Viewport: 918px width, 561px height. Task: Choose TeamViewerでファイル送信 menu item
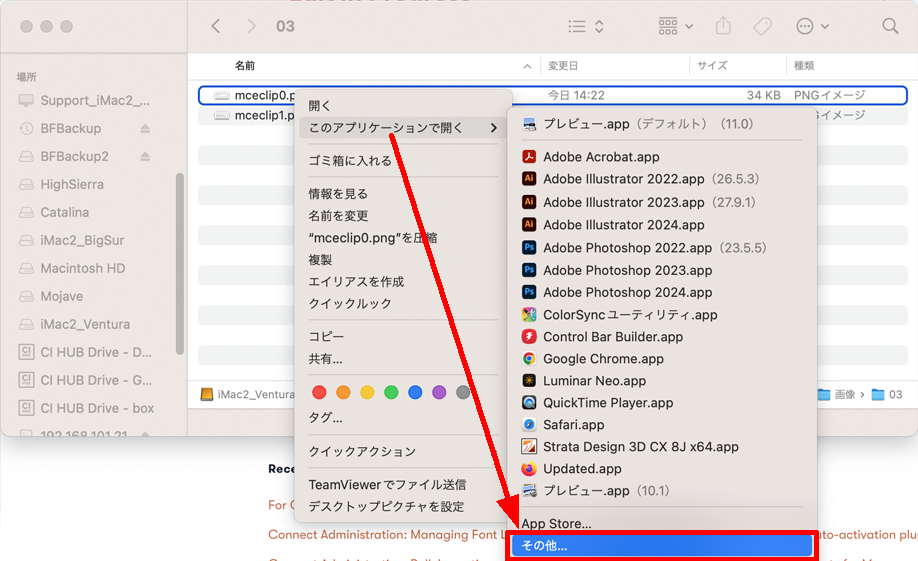(387, 485)
